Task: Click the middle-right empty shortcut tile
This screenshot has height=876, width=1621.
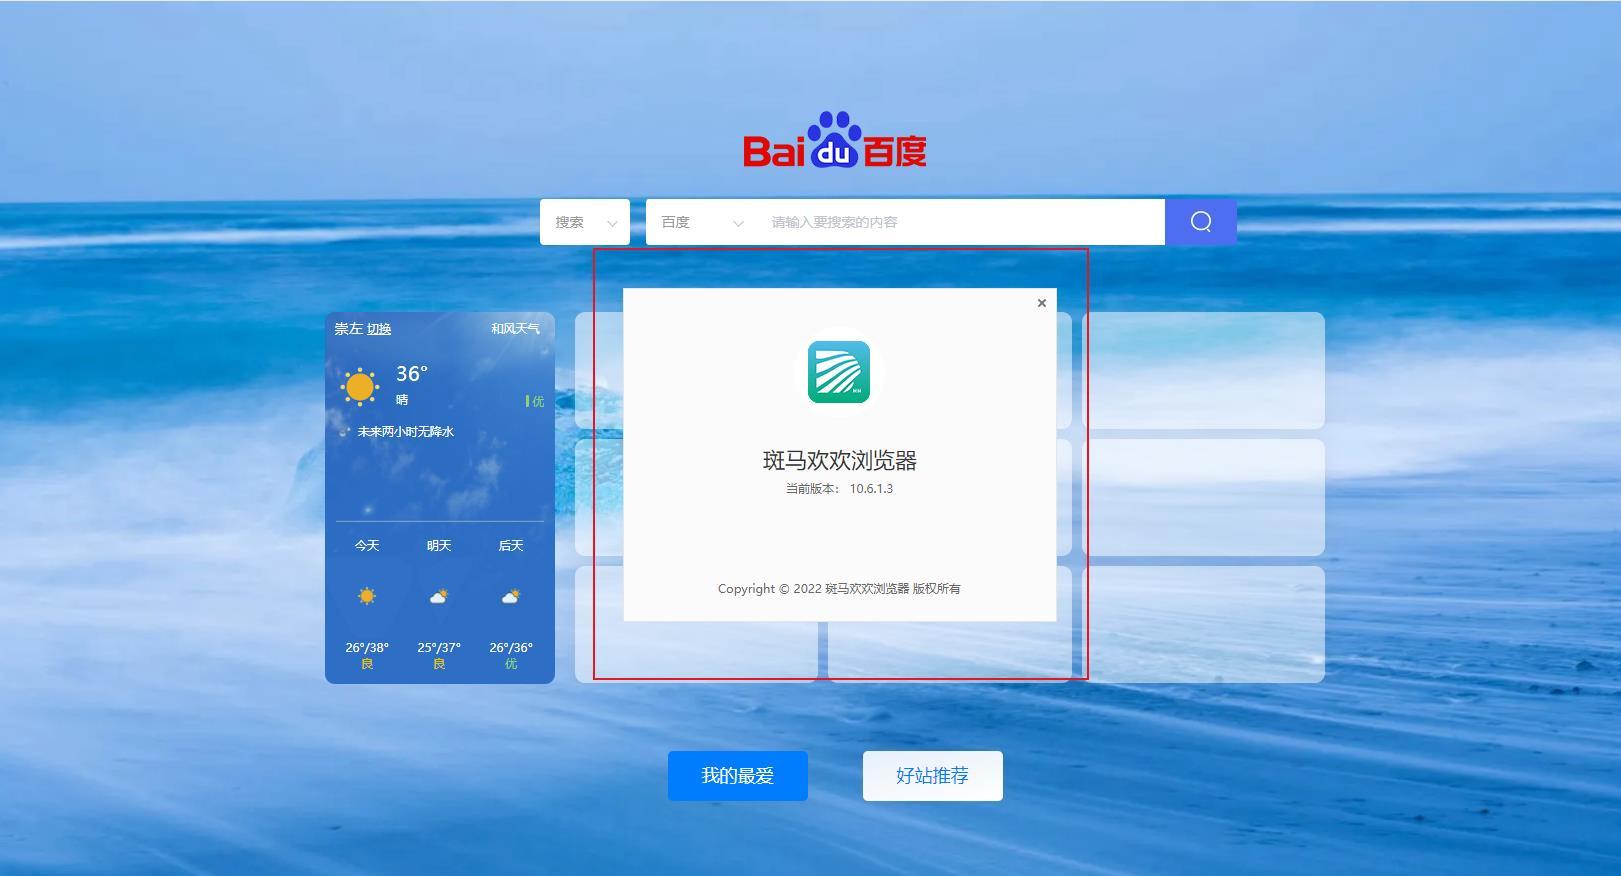Action: point(1203,497)
